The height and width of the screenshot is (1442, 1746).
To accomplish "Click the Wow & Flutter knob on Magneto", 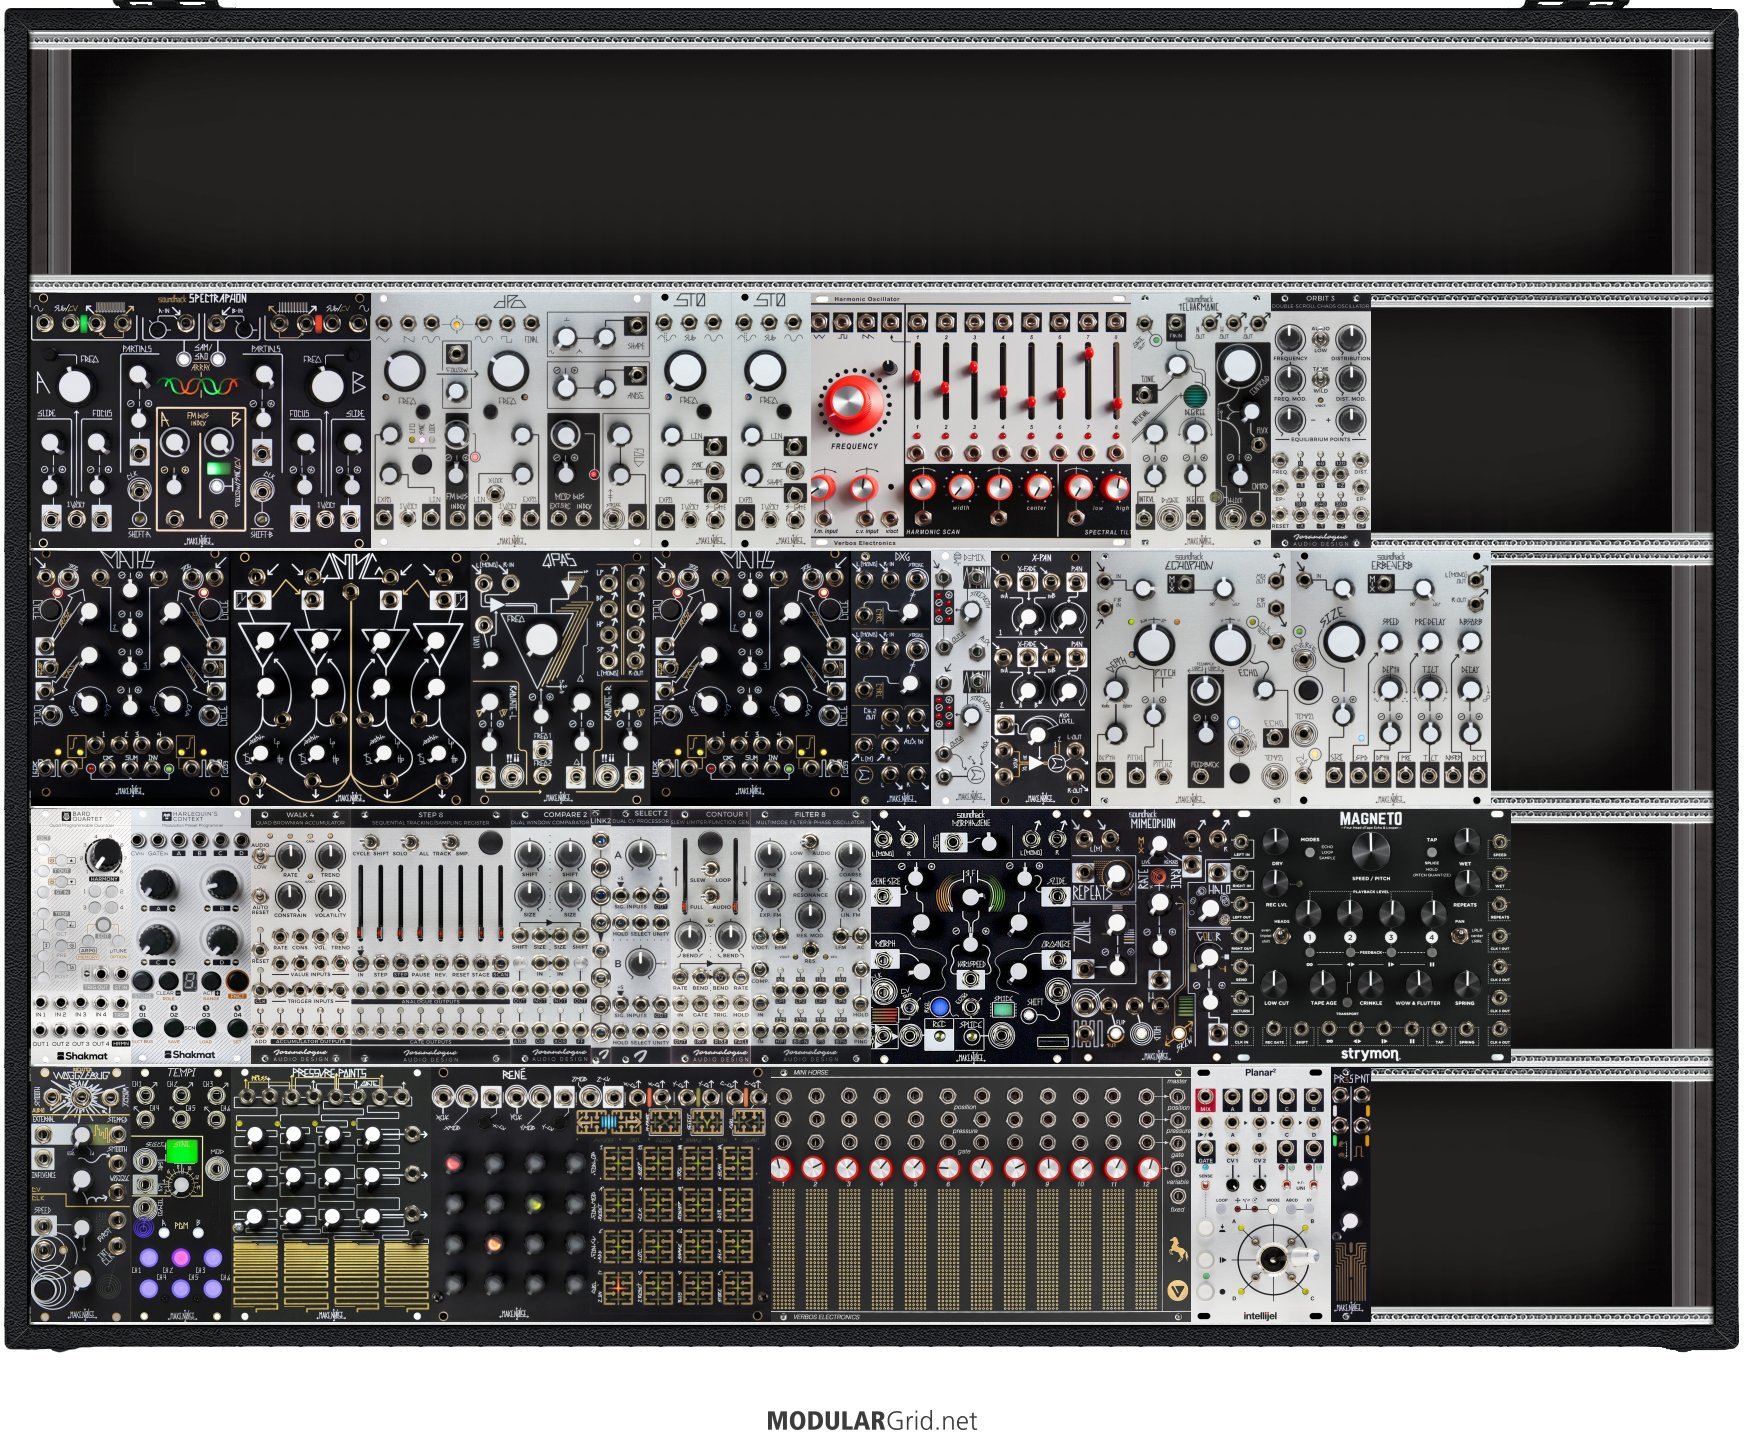I will tap(1417, 982).
